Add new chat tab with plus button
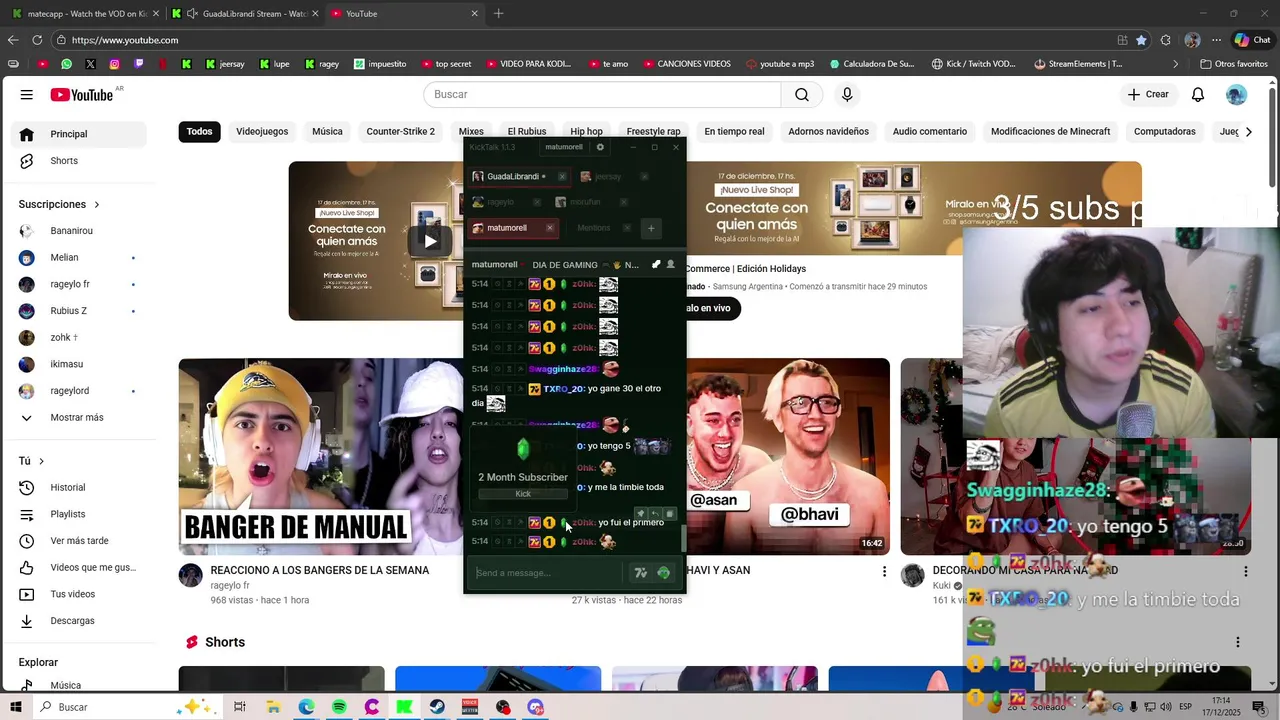The height and width of the screenshot is (720, 1280). click(651, 228)
